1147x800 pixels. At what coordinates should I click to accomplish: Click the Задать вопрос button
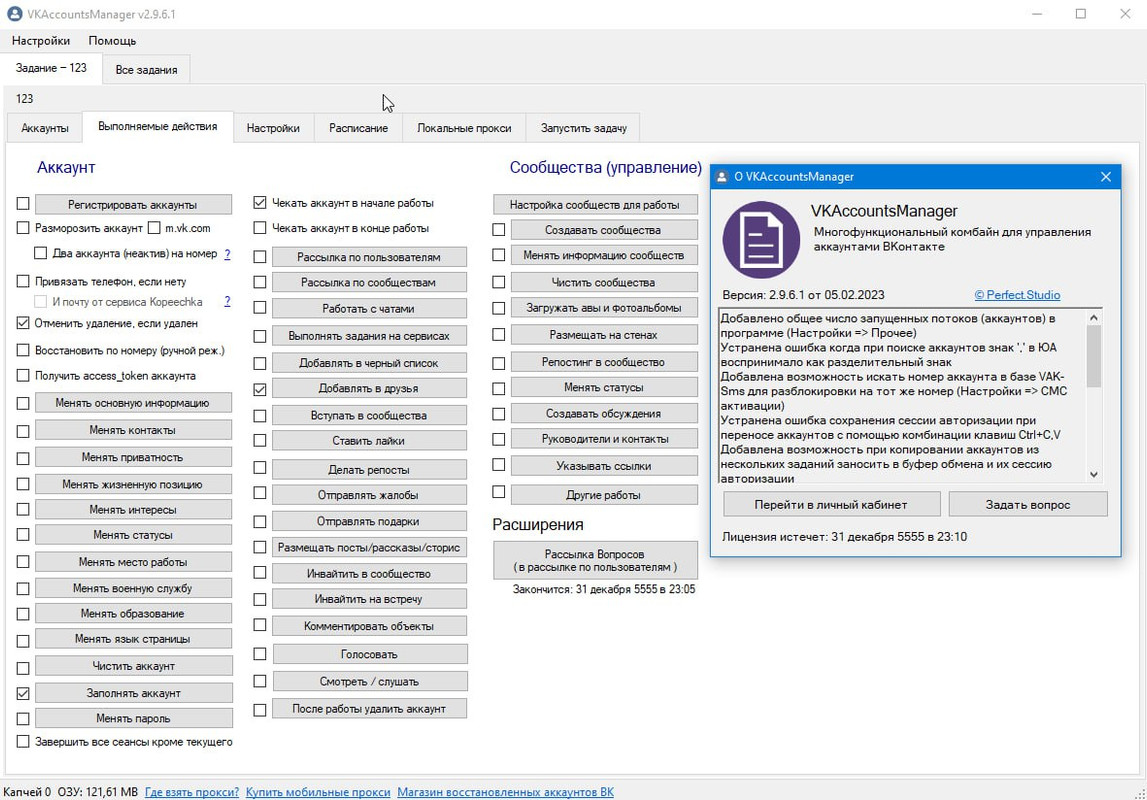1028,505
